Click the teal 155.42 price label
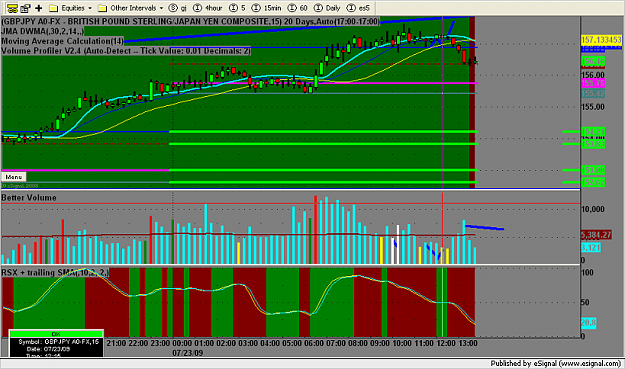Image resolution: width=625 pixels, height=369 pixels. pyautogui.click(x=593, y=94)
